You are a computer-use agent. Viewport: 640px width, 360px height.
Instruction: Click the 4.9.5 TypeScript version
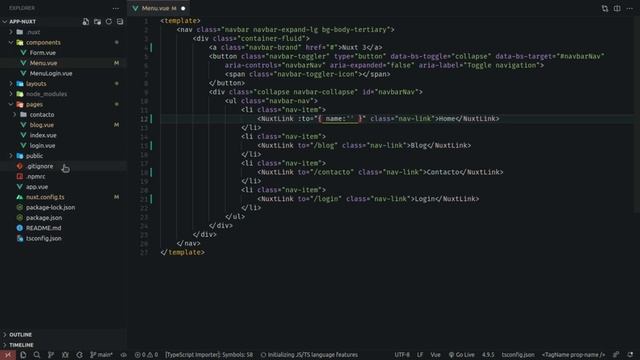tap(488, 355)
